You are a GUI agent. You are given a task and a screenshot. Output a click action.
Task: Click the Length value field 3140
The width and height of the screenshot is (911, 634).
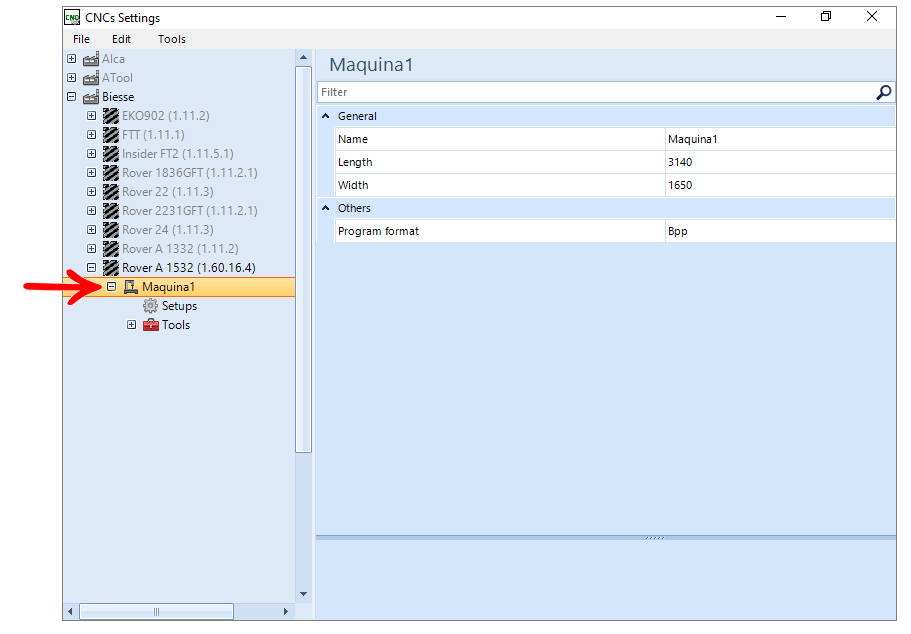pos(780,162)
